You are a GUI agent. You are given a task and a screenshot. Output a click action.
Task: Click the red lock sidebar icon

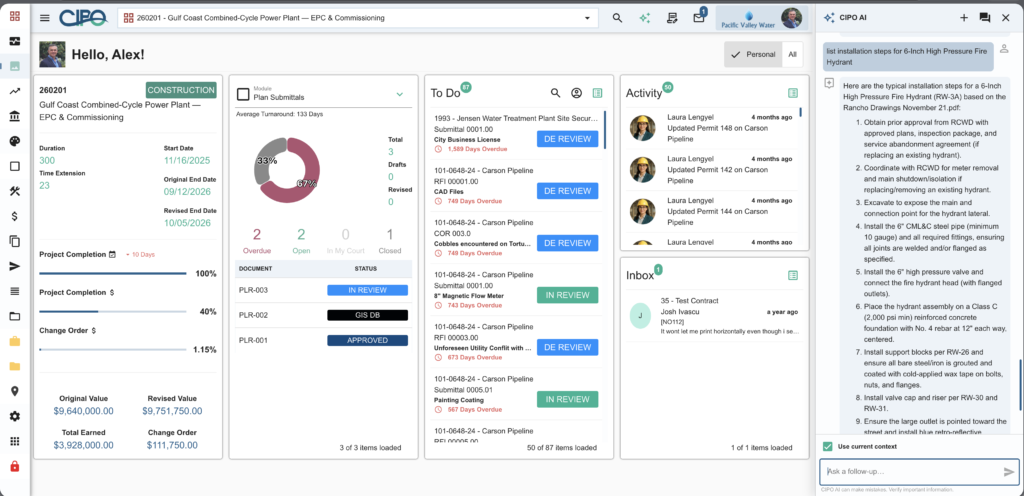point(14,467)
